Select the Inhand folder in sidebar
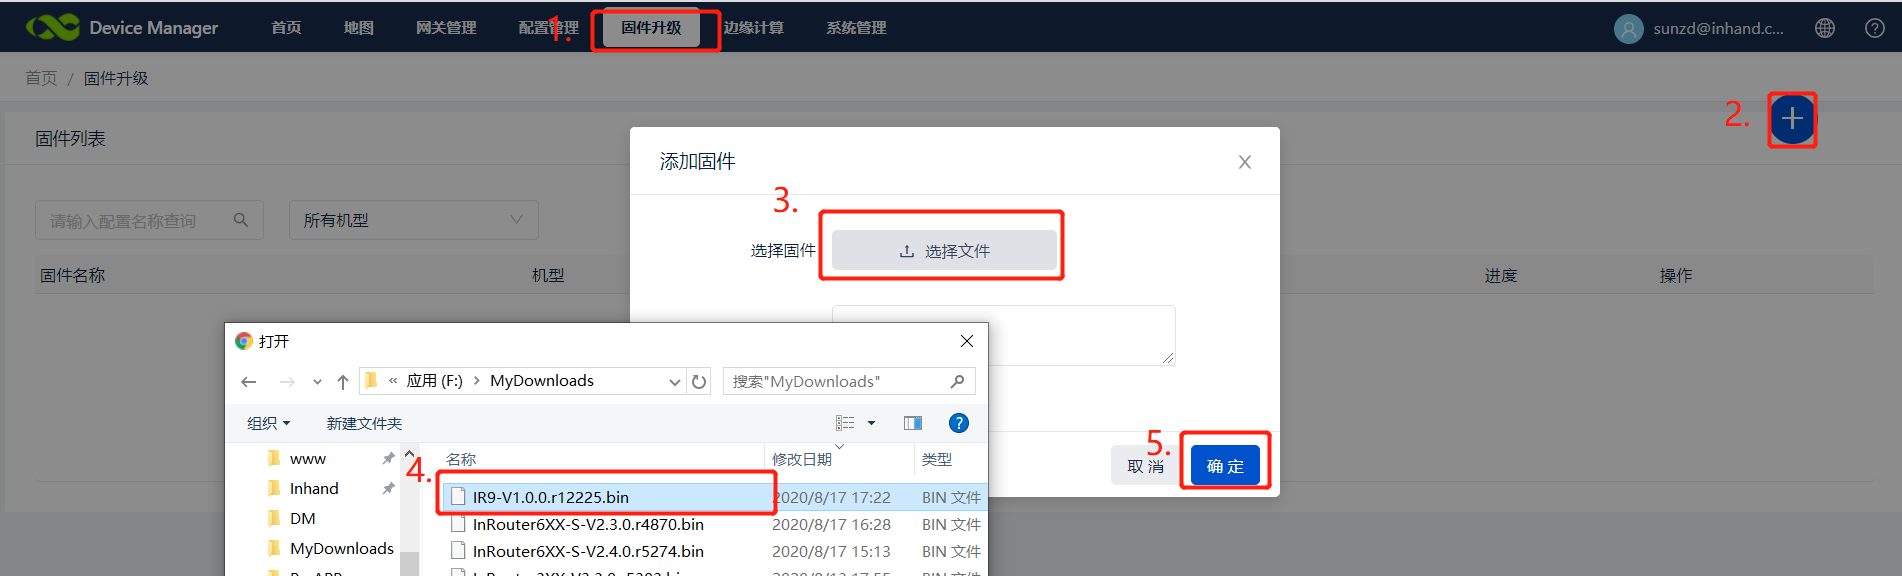The height and width of the screenshot is (576, 1902). coord(314,488)
